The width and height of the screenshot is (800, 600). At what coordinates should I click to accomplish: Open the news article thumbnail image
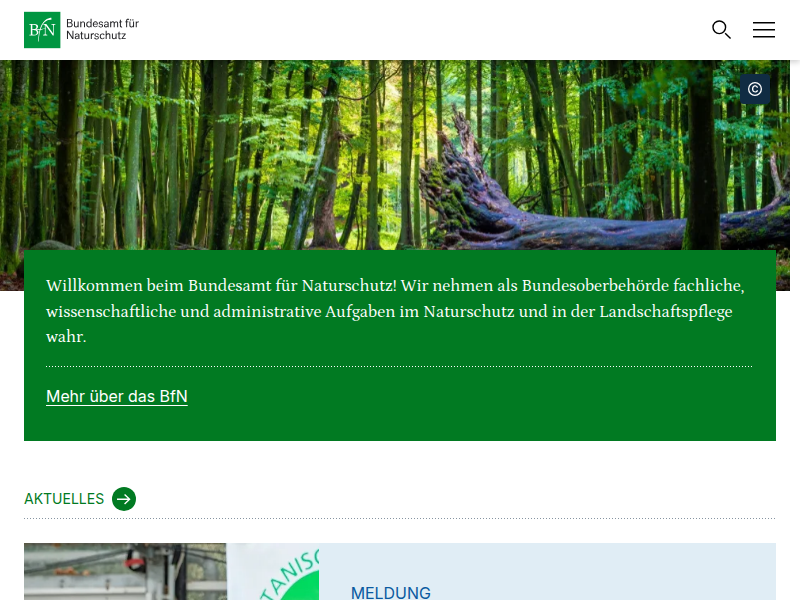click(171, 571)
